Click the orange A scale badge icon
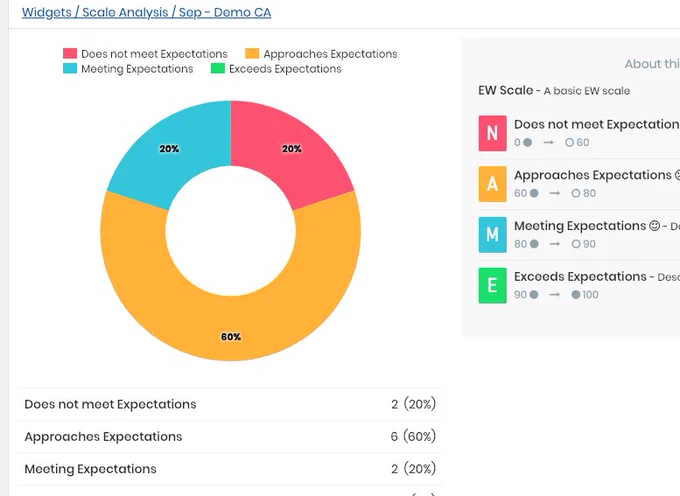Screen dimensions: 680x496 coord(493,184)
